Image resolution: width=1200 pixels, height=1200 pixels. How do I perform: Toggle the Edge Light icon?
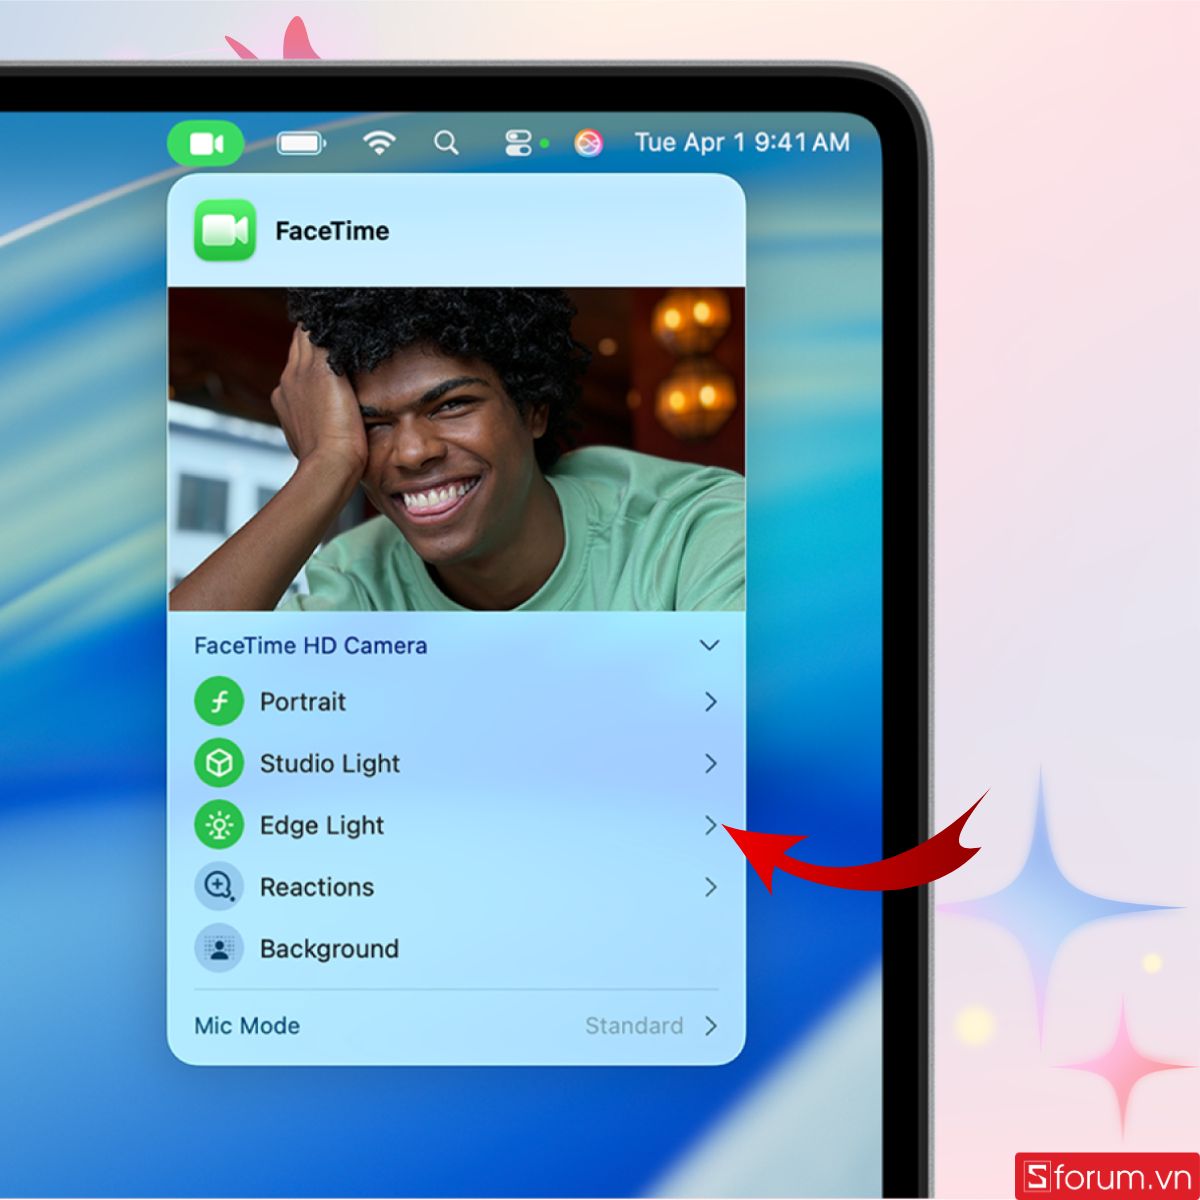coord(219,825)
